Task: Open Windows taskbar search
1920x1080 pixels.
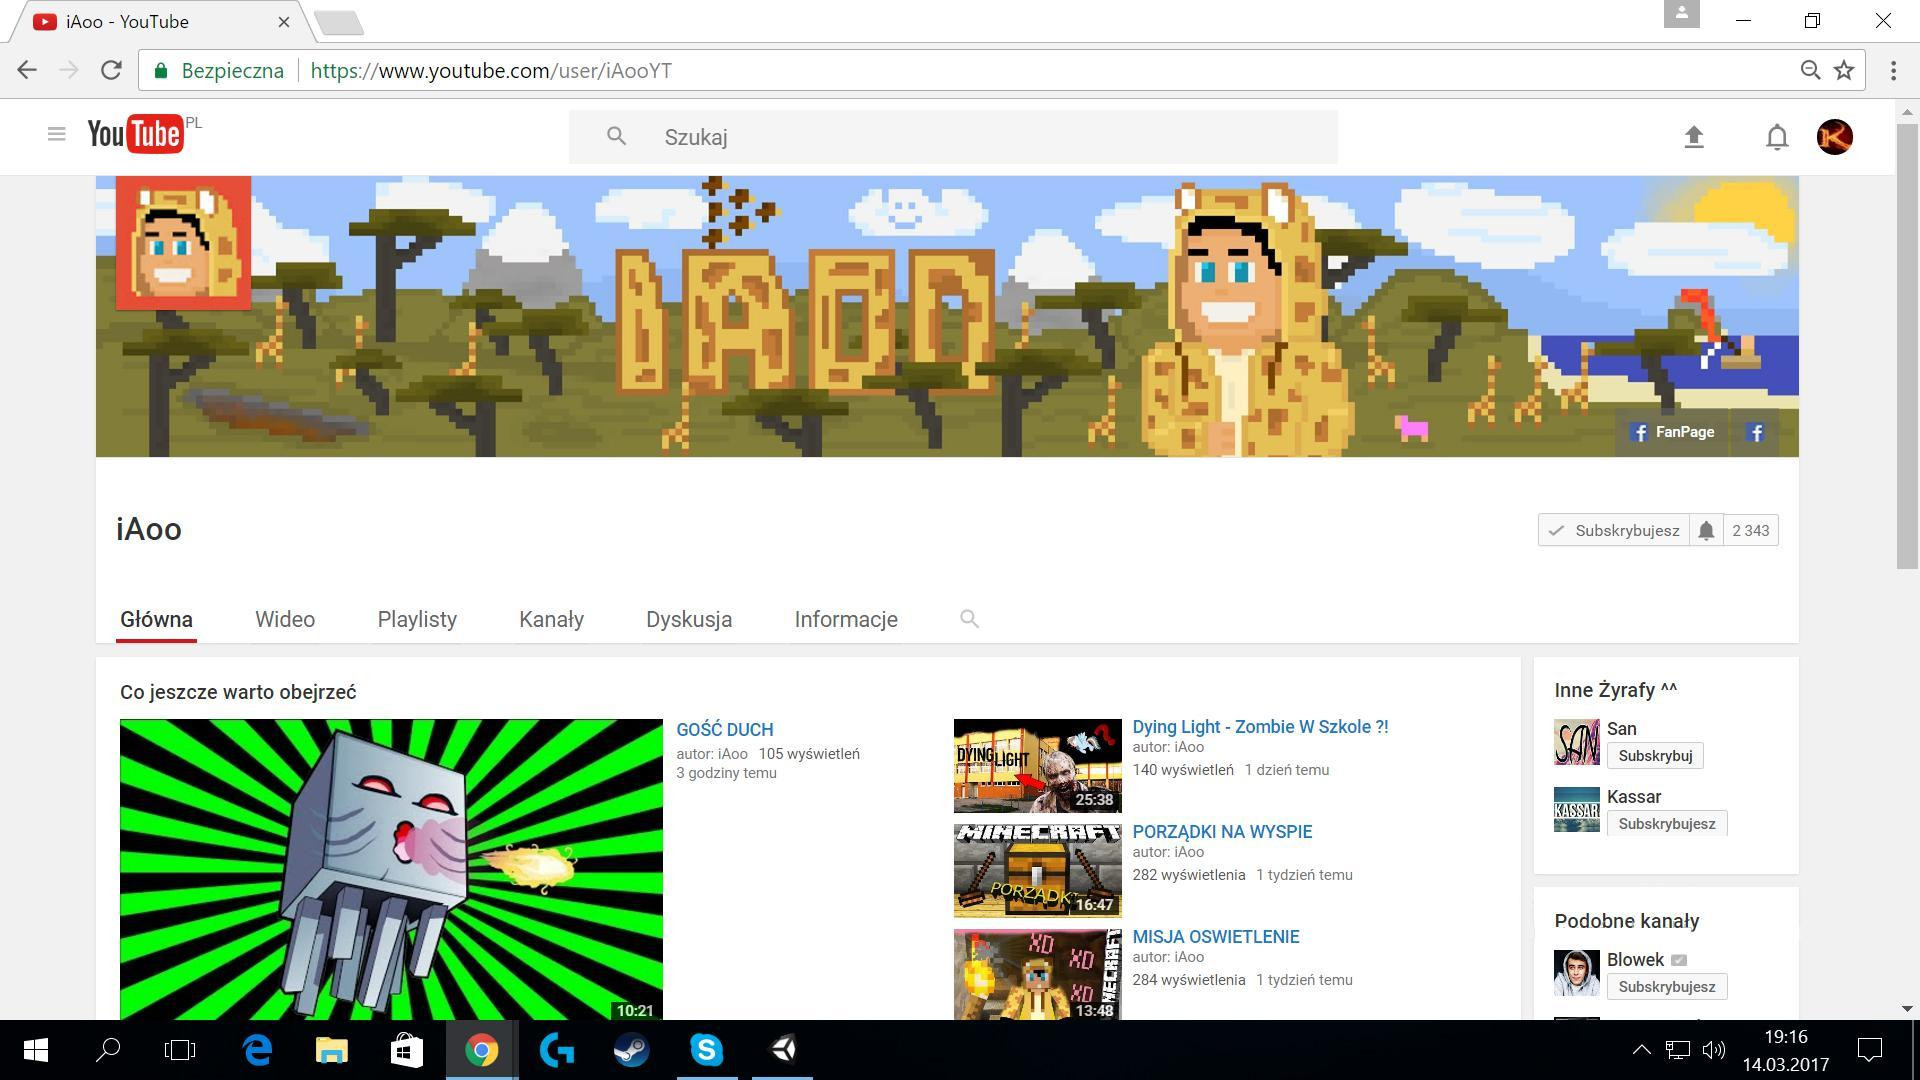Action: pyautogui.click(x=108, y=1050)
